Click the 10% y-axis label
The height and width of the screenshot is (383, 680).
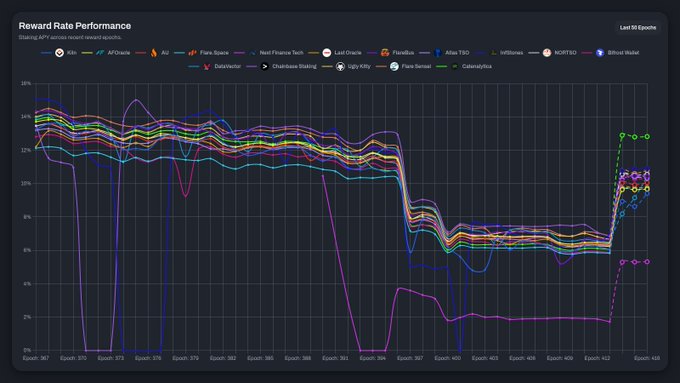pos(26,183)
